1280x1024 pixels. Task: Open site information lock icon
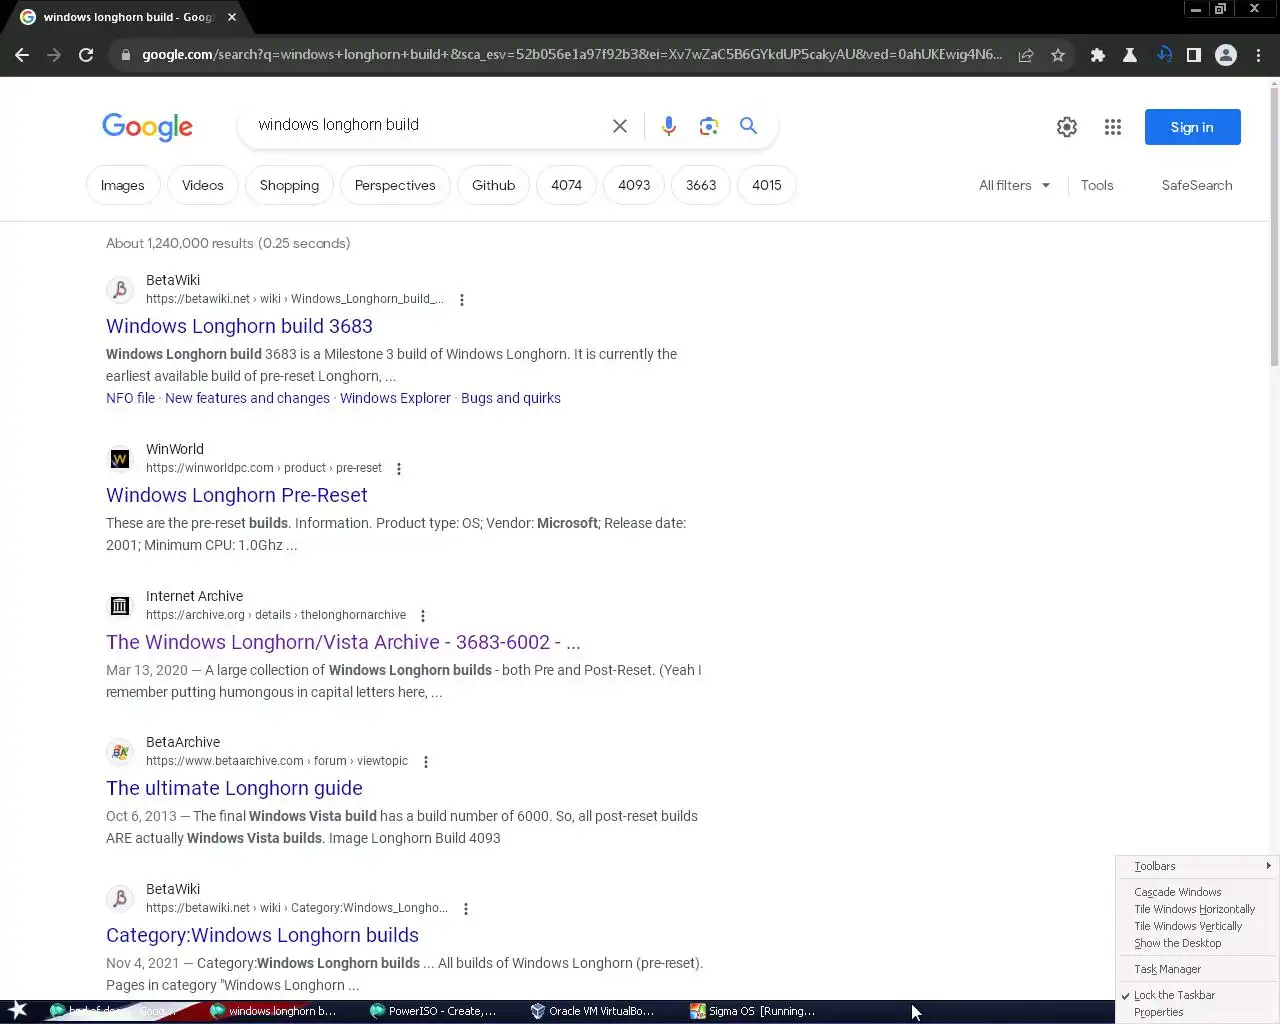click(126, 55)
